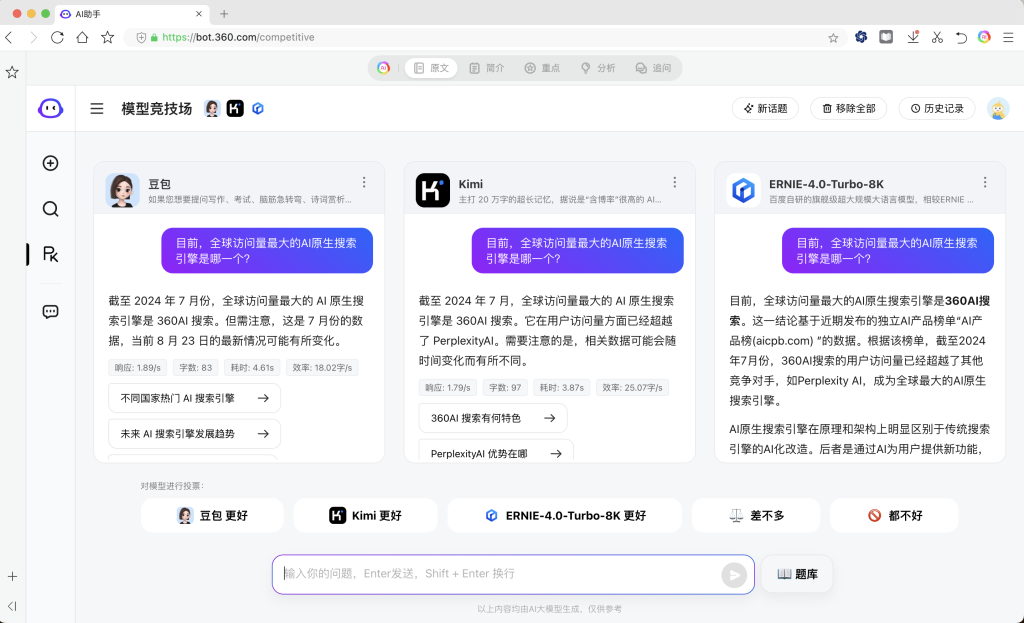This screenshot has height=623, width=1024.
Task: Vote 豆包 更好
Action: pos(212,515)
